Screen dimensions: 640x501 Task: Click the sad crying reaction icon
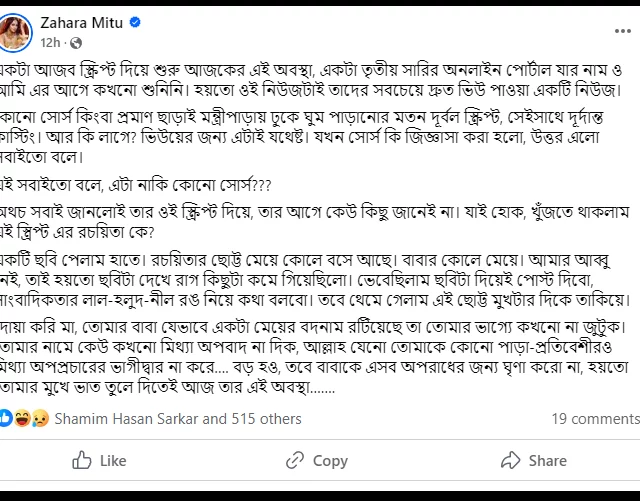pos(40,418)
